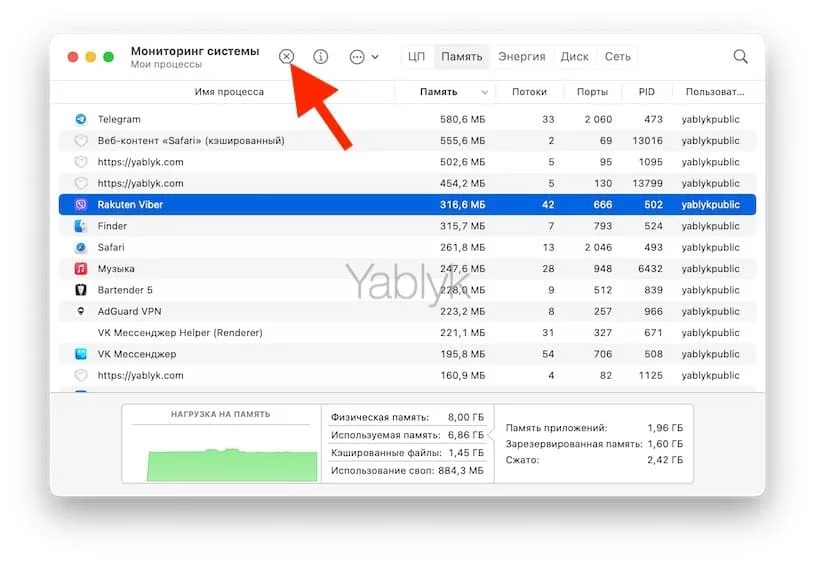Sort by the Память column header
This screenshot has width=815, height=562.
pyautogui.click(x=439, y=92)
